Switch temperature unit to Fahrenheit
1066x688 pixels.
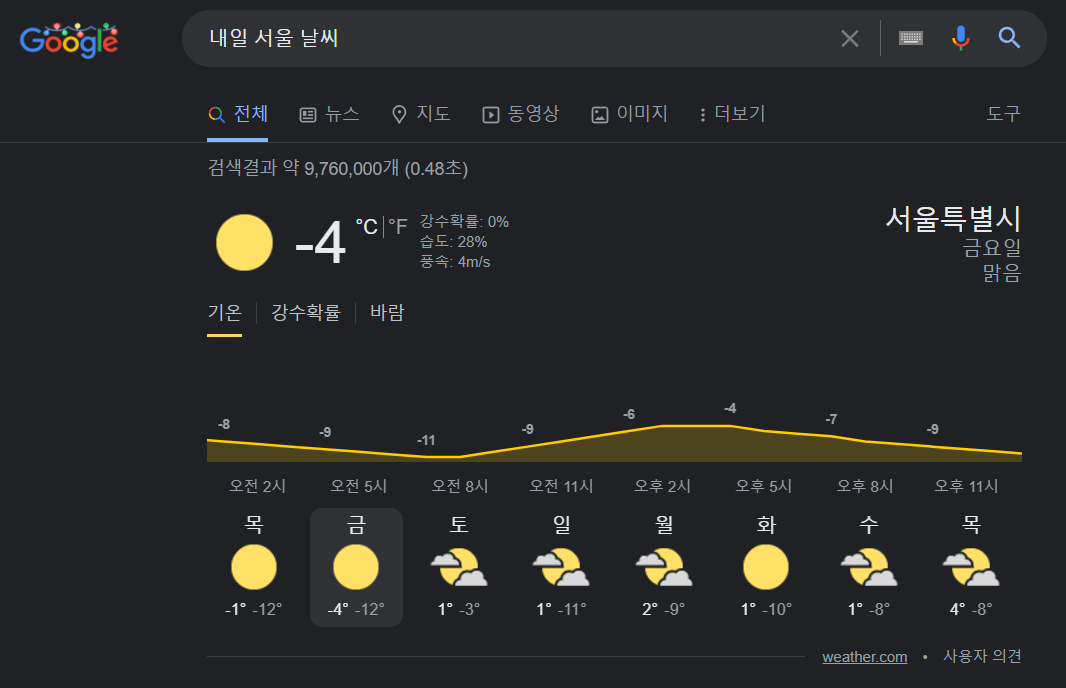(398, 227)
